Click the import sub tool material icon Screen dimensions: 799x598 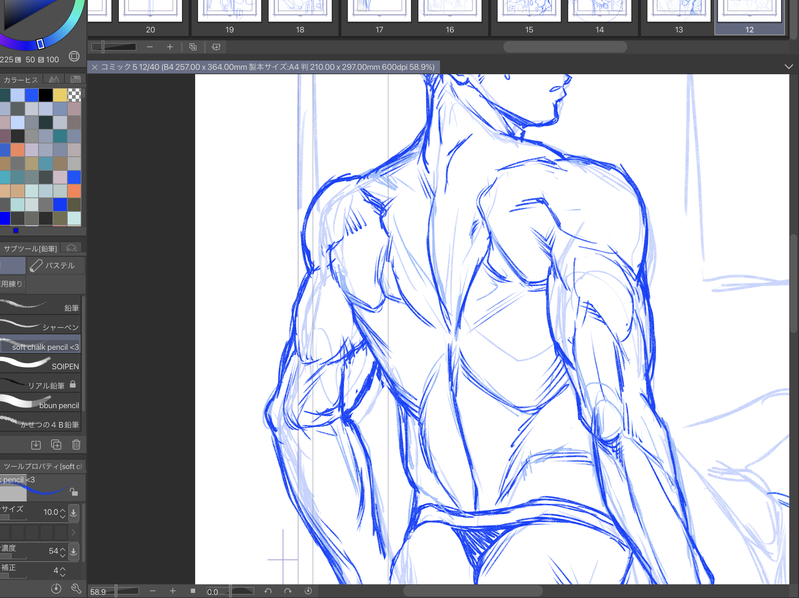(36, 445)
